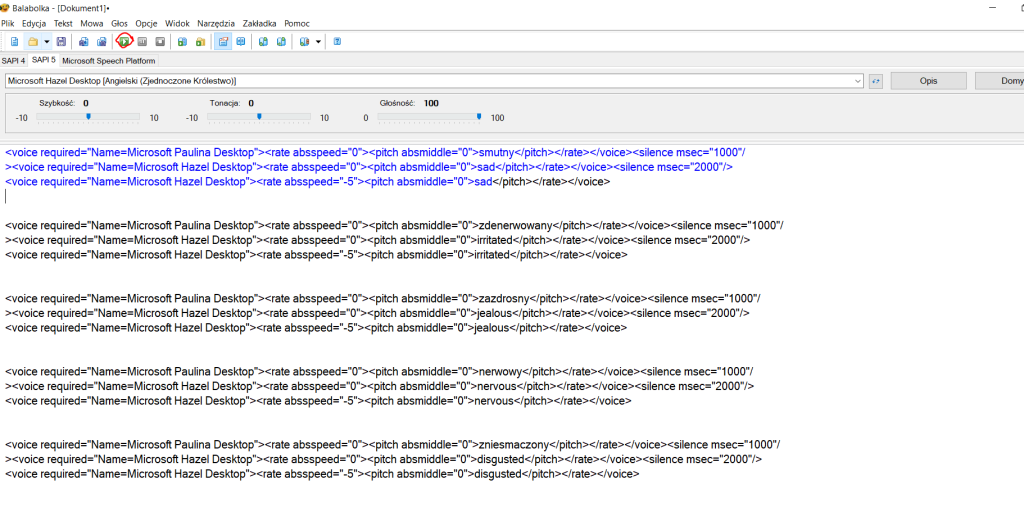Pause reading with the Pause toolbar icon

pyautogui.click(x=143, y=42)
